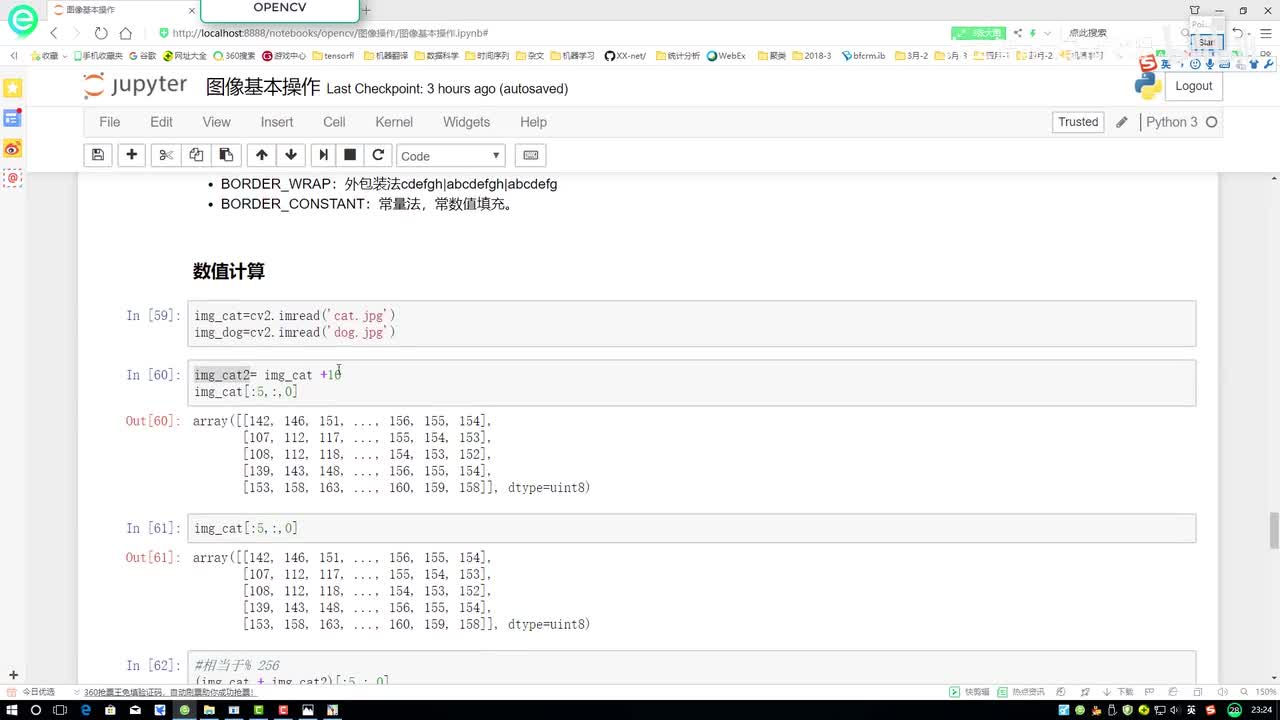1280x720 pixels.
Task: Open the Insert menu
Action: click(277, 122)
